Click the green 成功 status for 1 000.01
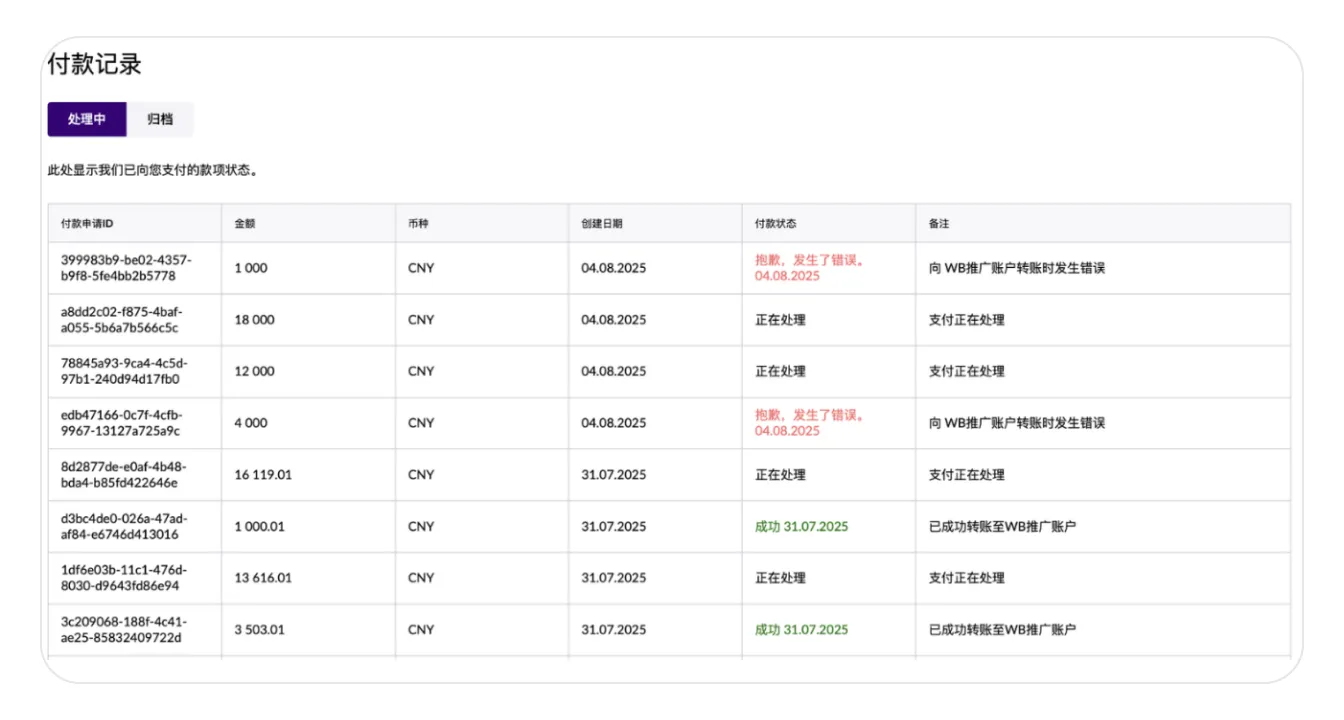The height and width of the screenshot is (720, 1344). click(x=801, y=526)
